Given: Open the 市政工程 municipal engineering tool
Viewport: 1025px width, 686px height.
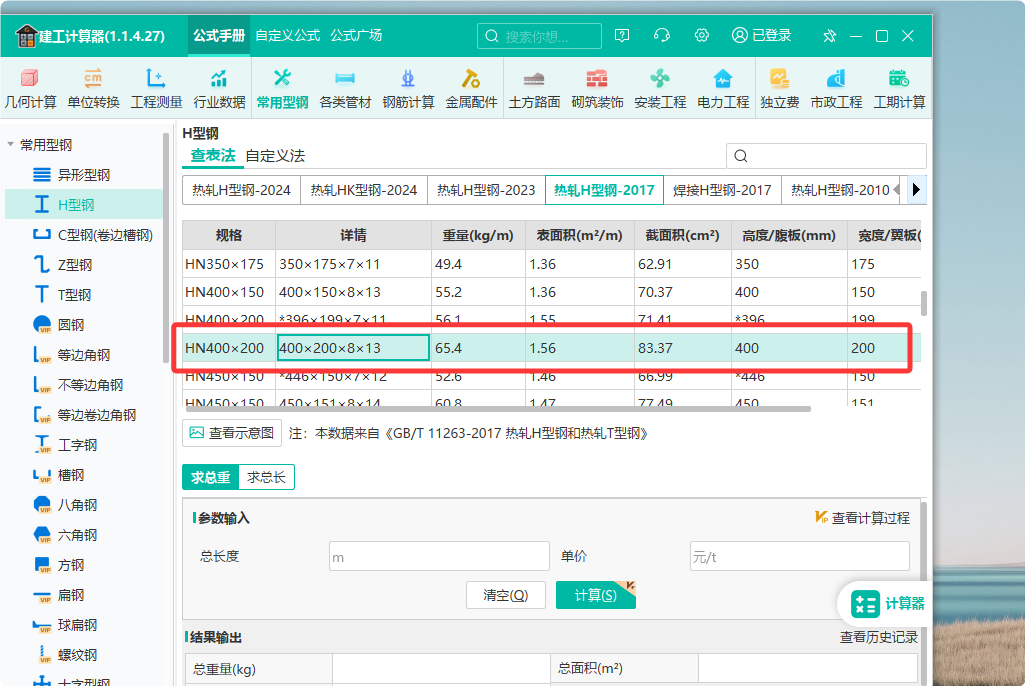Looking at the screenshot, I should point(836,88).
